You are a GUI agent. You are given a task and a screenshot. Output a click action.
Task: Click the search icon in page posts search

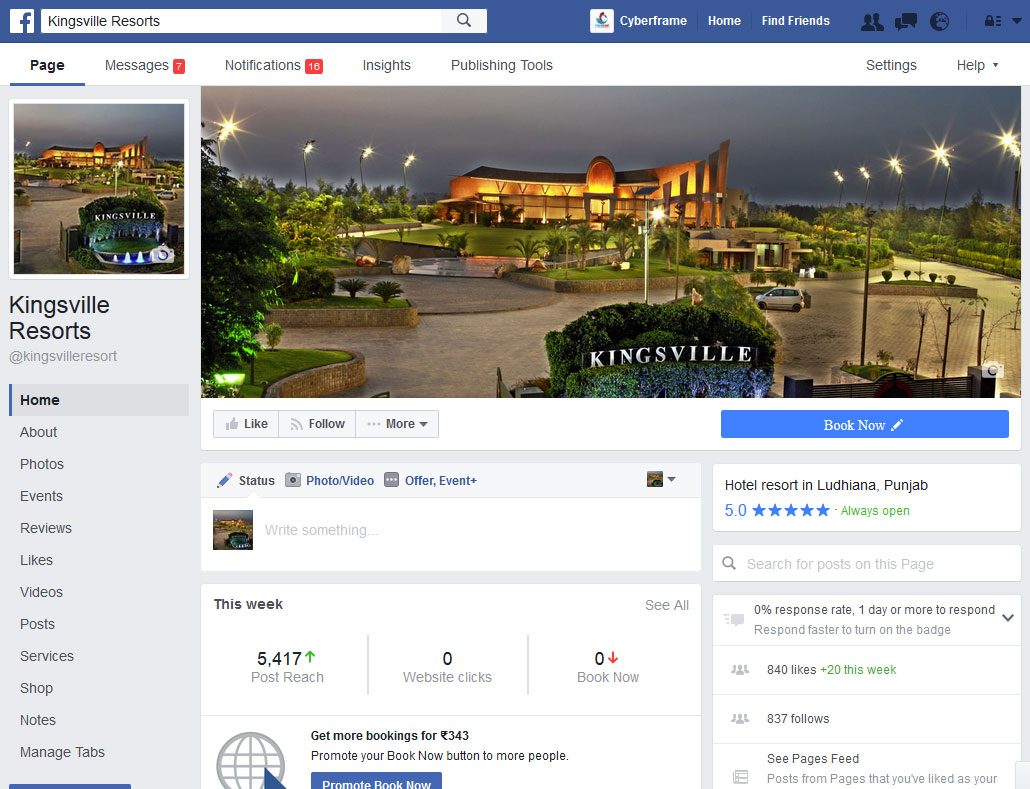click(729, 564)
